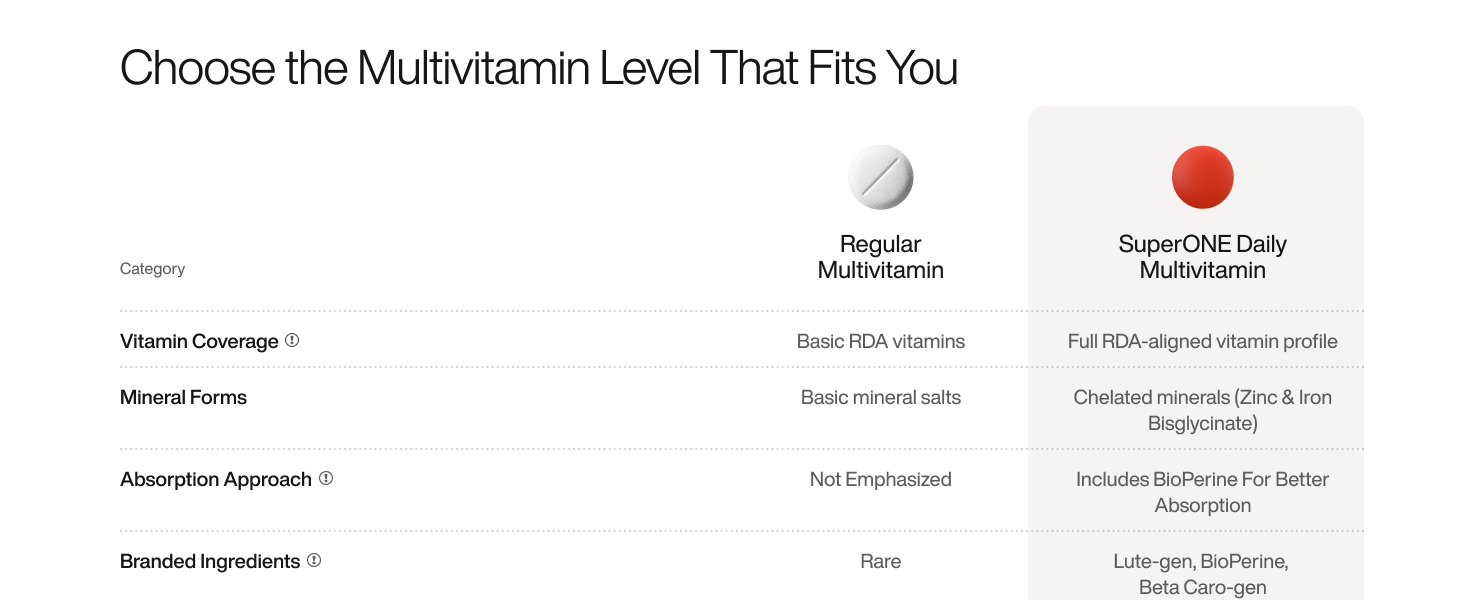Click the 'Not Emphasized' cell
The width and height of the screenshot is (1484, 600).
pos(881,479)
